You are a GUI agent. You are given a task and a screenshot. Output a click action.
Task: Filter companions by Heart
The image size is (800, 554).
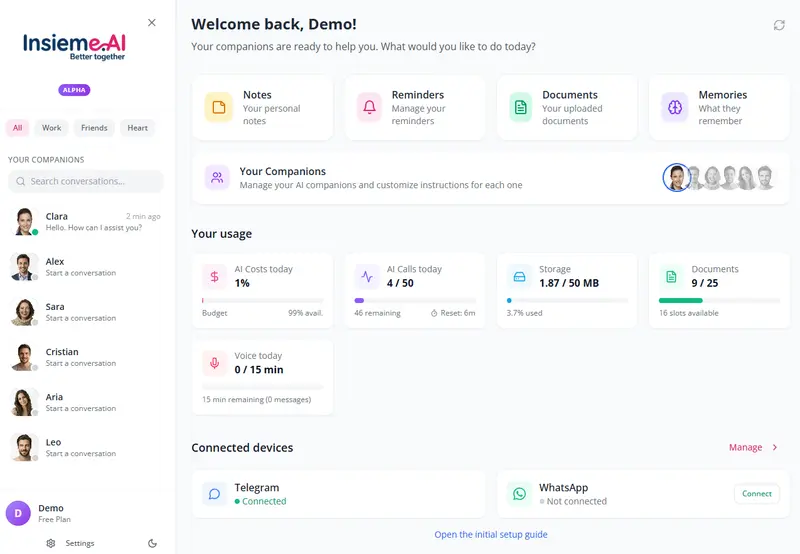[x=138, y=128]
